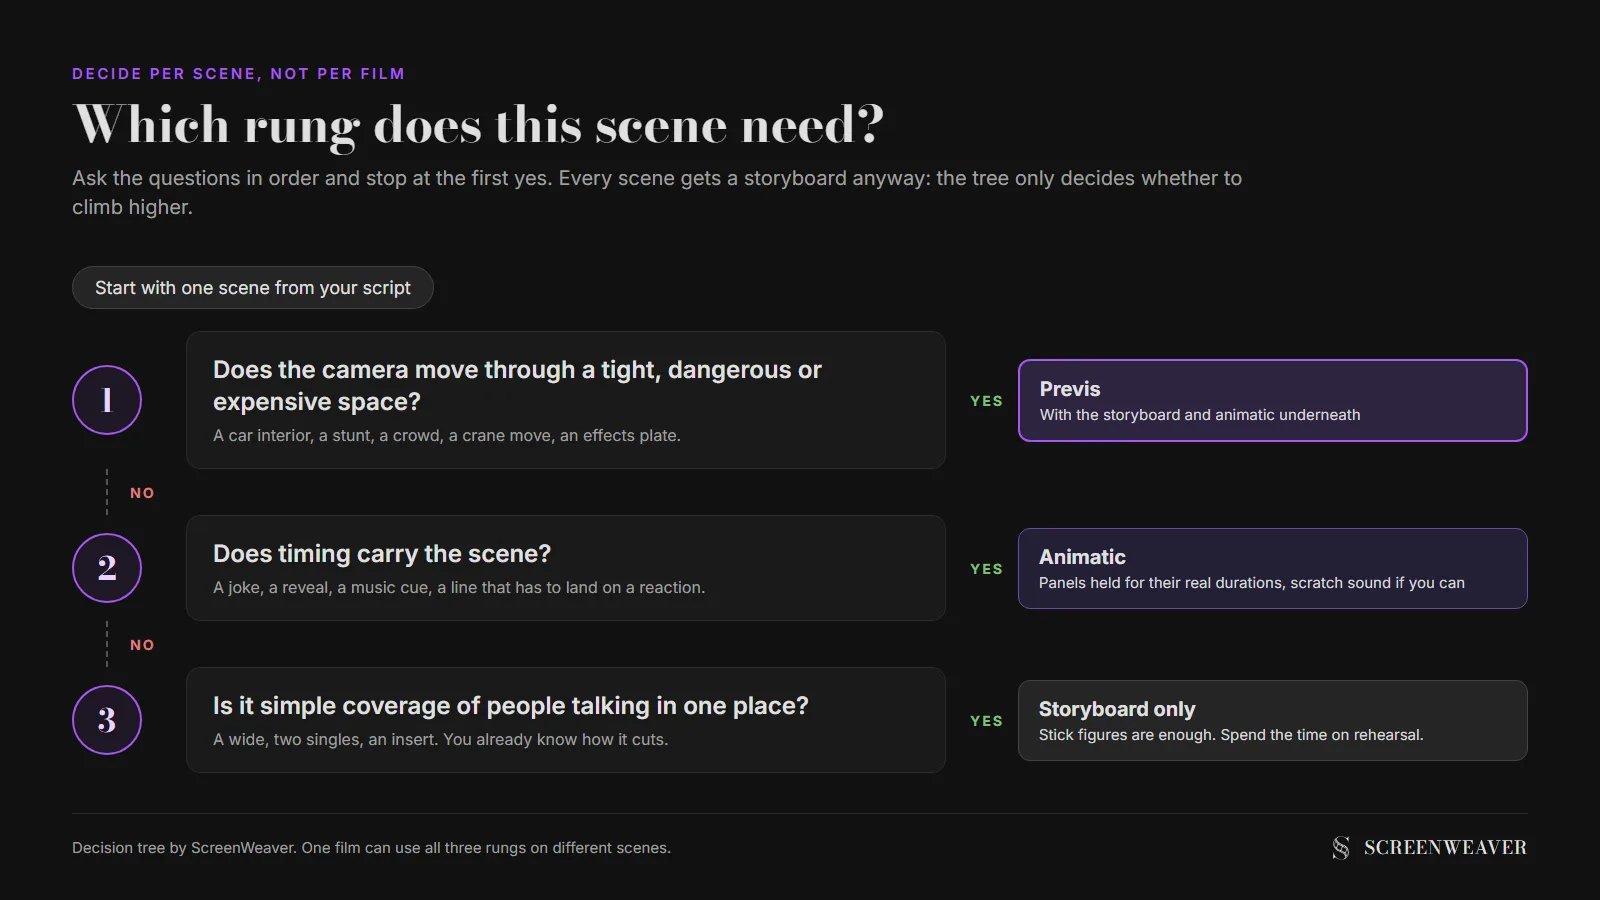Select the Previs result card
The width and height of the screenshot is (1600, 900).
[1273, 400]
